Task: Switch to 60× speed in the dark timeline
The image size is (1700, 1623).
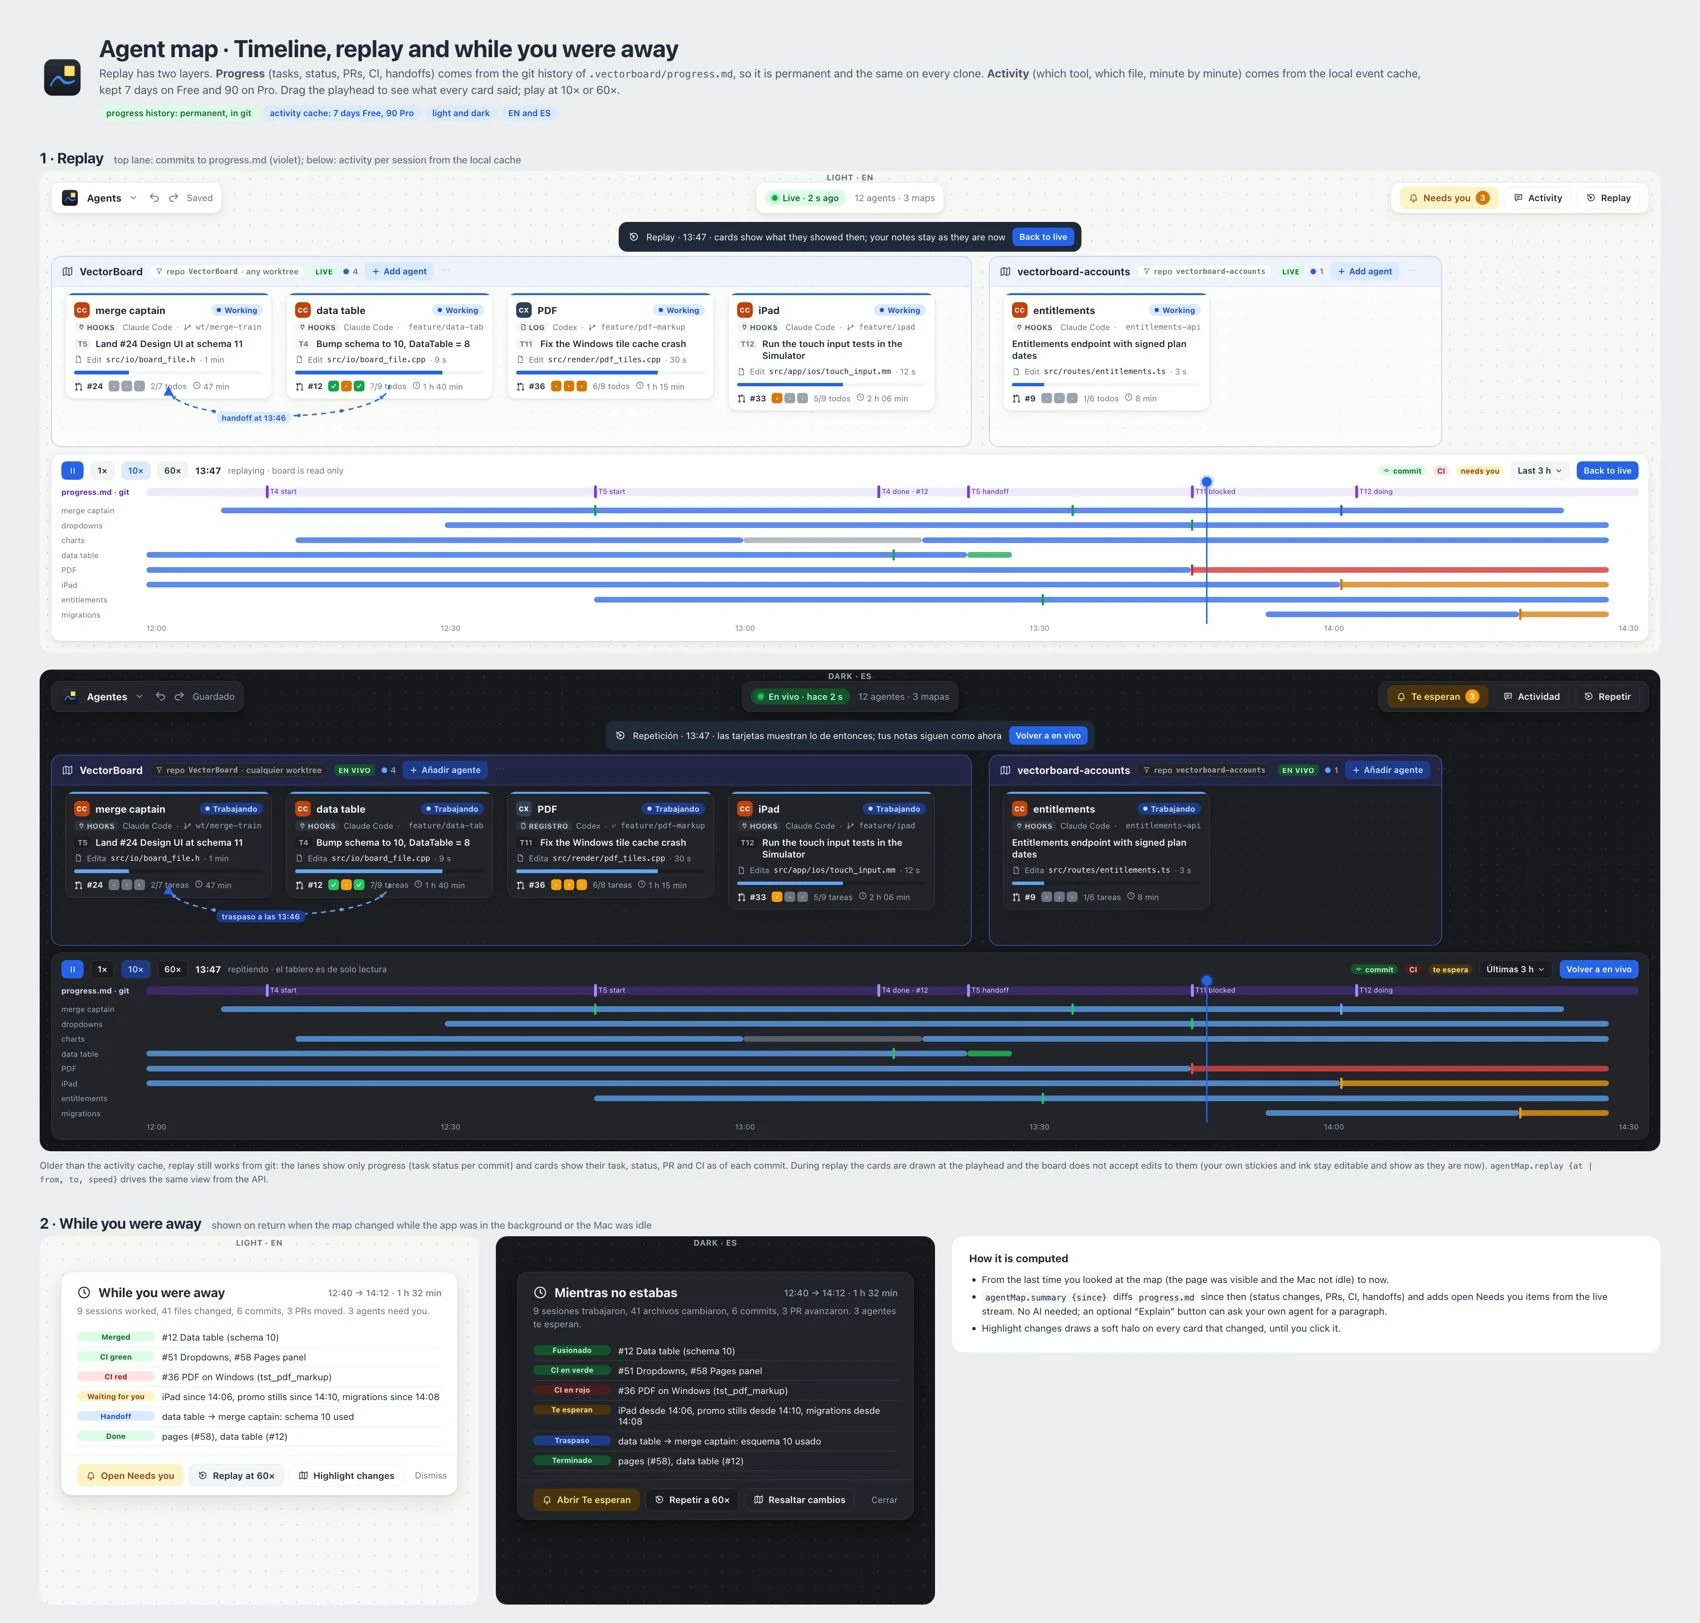Action: point(172,970)
